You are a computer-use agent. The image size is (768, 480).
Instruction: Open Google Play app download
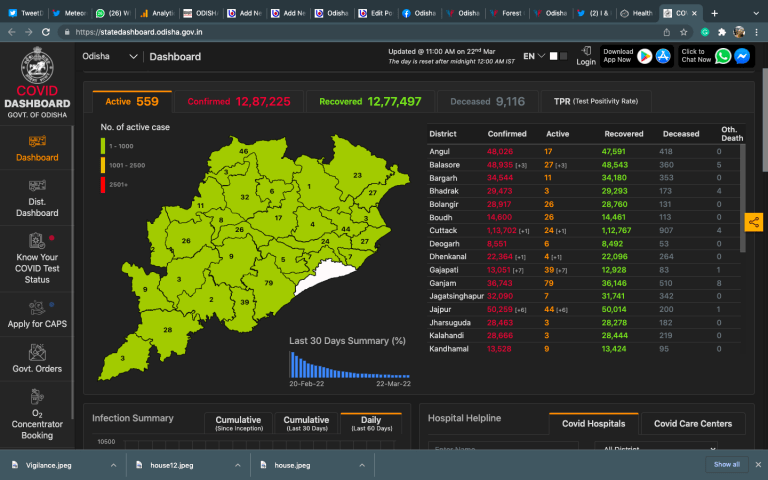coord(645,57)
